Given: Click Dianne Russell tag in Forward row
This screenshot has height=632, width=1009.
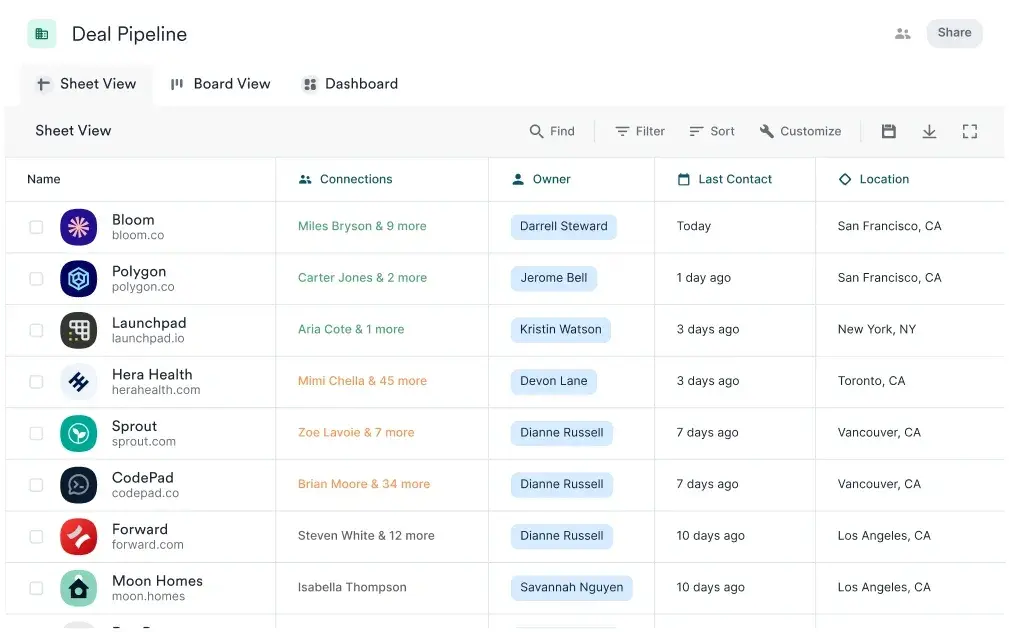Looking at the screenshot, I should click(562, 536).
